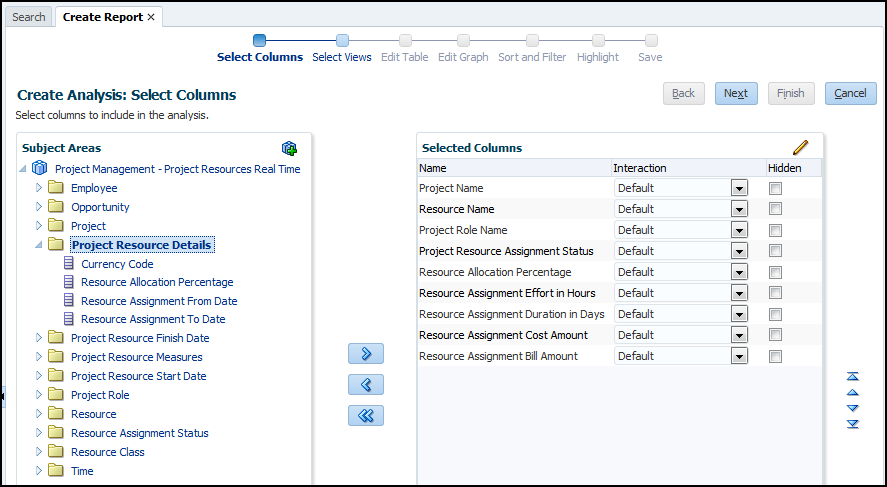The height and width of the screenshot is (487, 887).
Task: Click the remove all columns double arrow
Action: [365, 416]
